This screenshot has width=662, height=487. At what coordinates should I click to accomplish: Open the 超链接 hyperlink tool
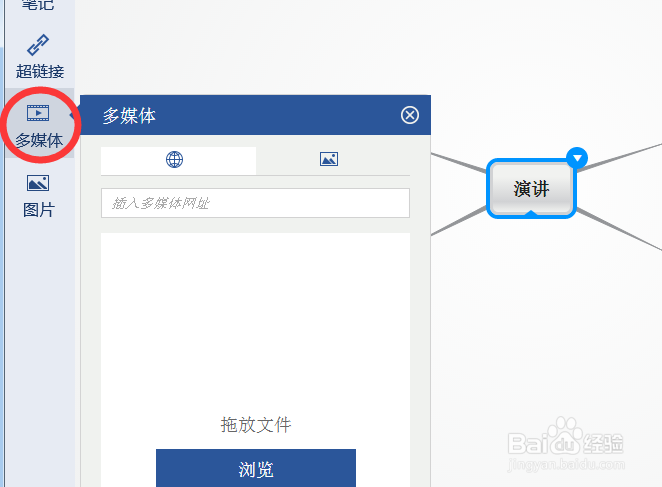point(39,57)
